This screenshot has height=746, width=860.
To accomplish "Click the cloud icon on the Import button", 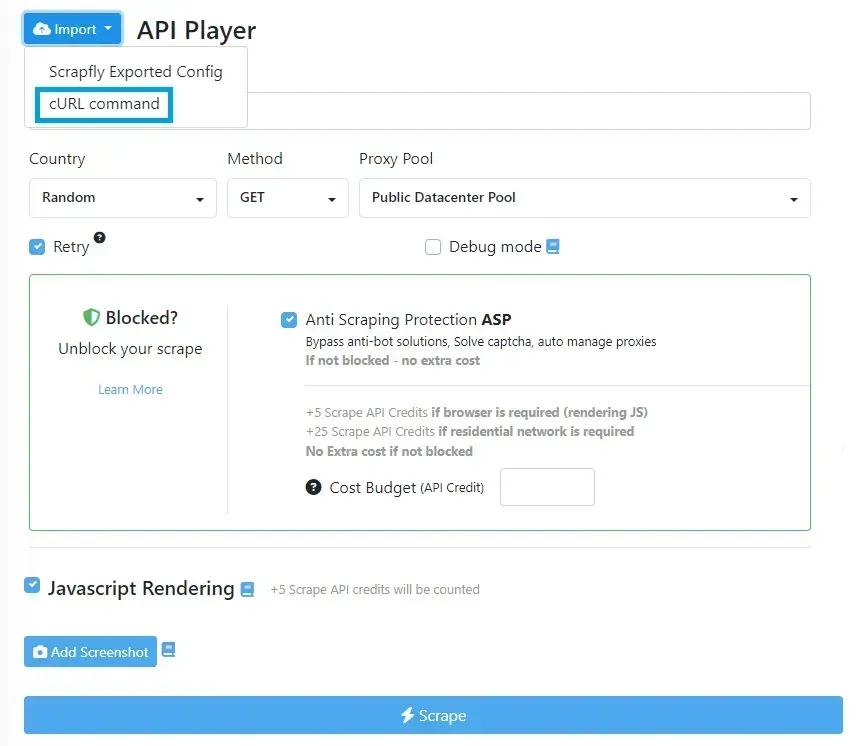I will pyautogui.click(x=41, y=28).
